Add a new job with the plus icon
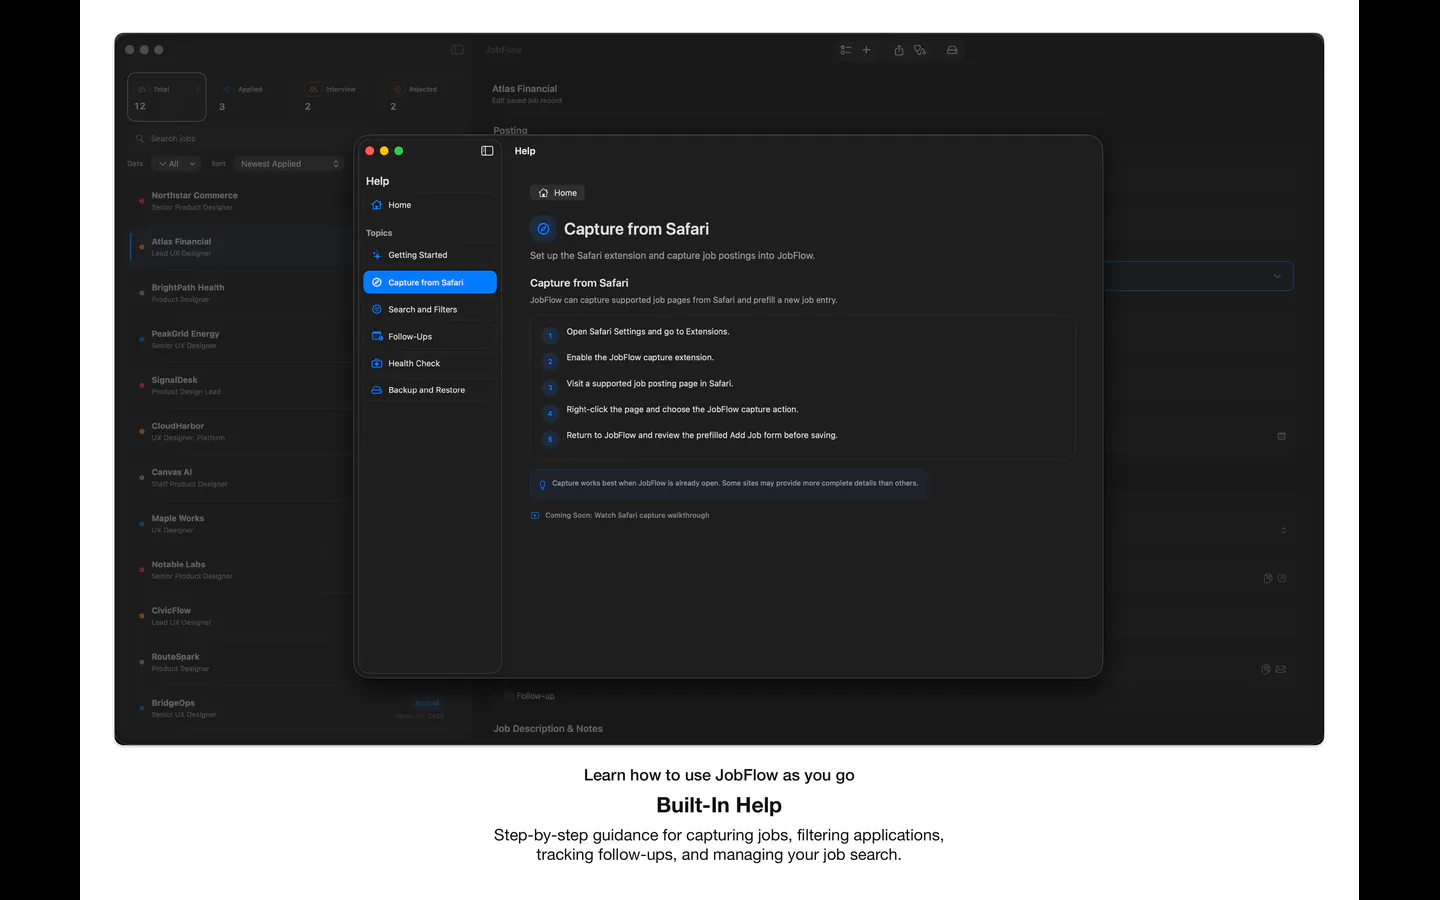1440x900 pixels. [x=866, y=50]
